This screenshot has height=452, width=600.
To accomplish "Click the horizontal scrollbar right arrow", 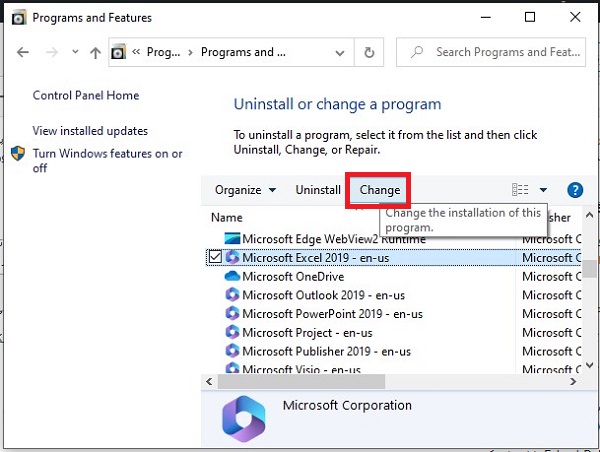I will [572, 382].
